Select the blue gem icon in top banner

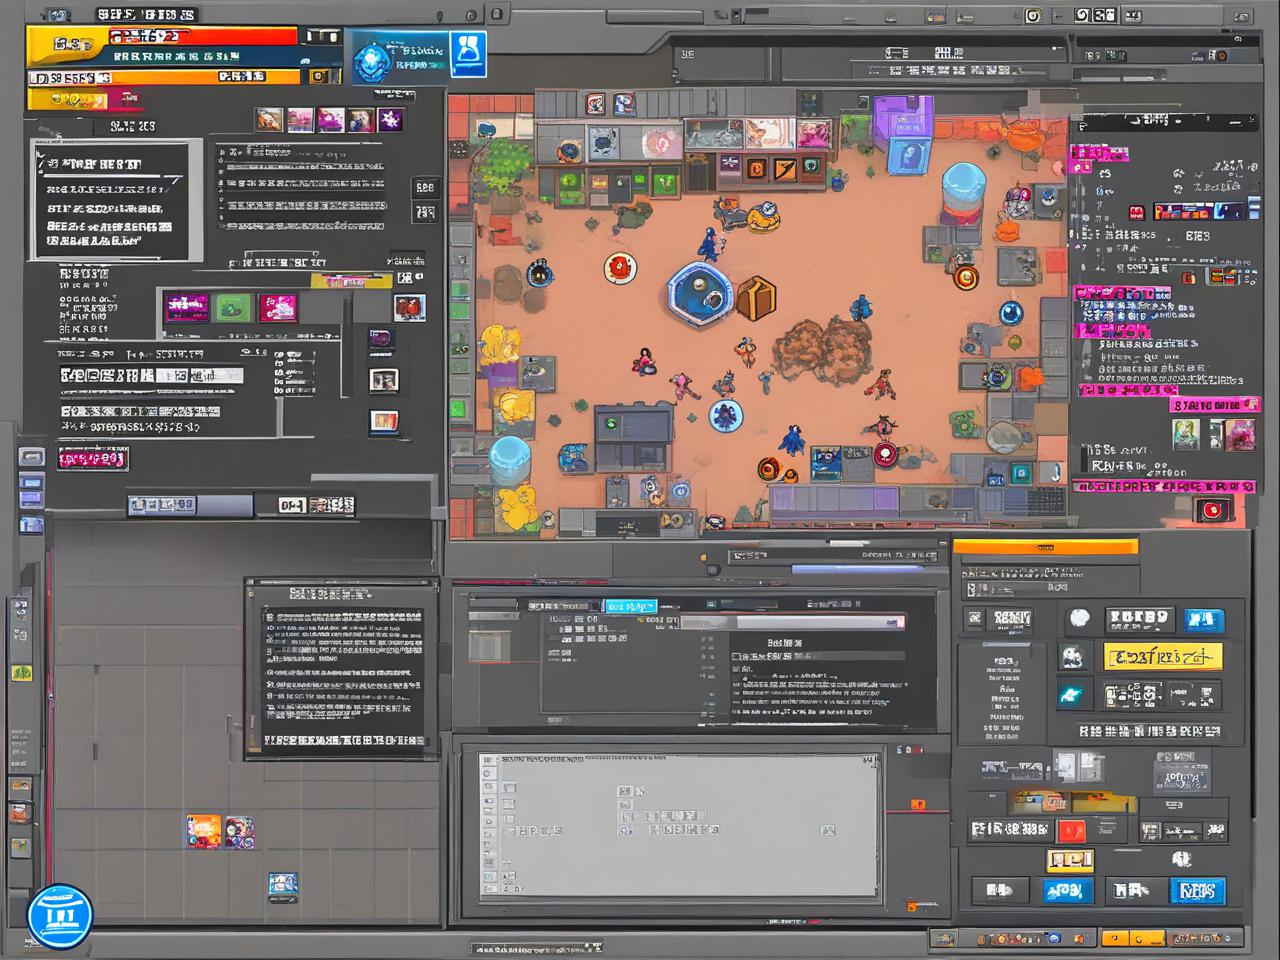(373, 60)
